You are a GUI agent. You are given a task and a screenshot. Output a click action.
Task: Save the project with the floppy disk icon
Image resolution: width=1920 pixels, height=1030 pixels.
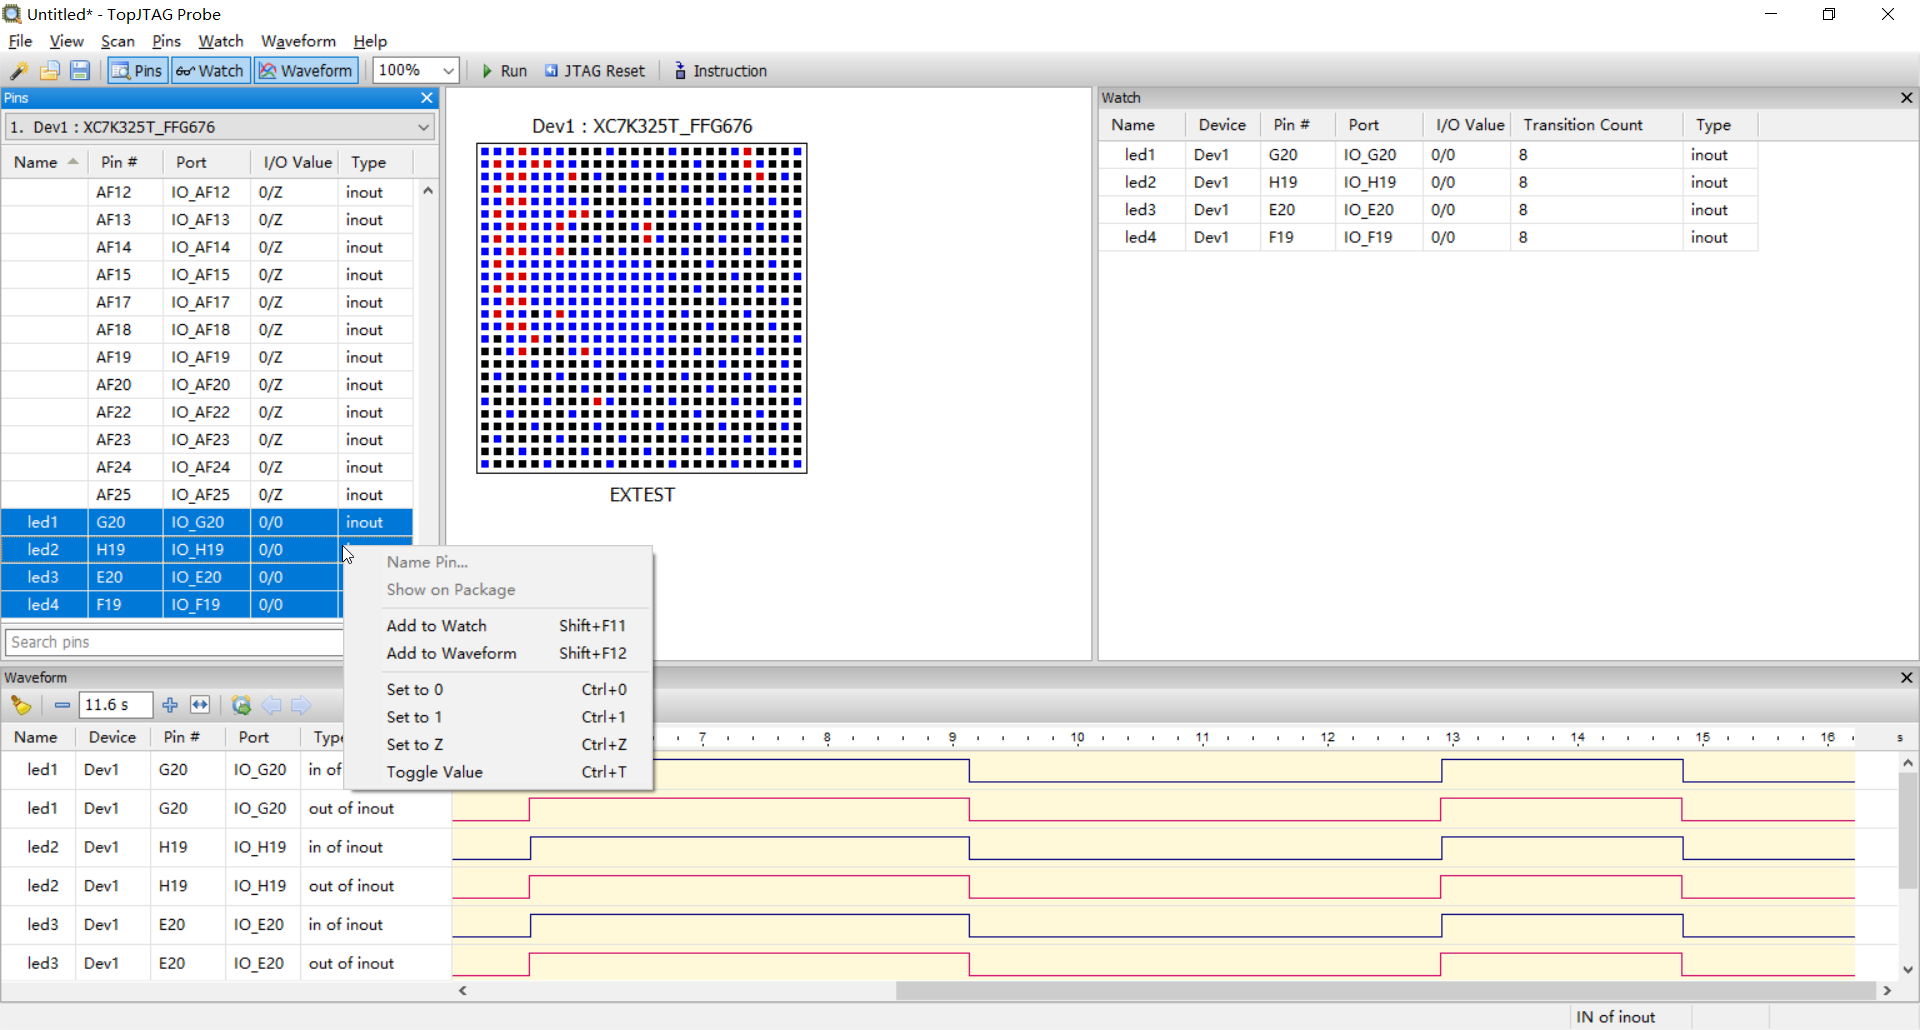click(80, 71)
